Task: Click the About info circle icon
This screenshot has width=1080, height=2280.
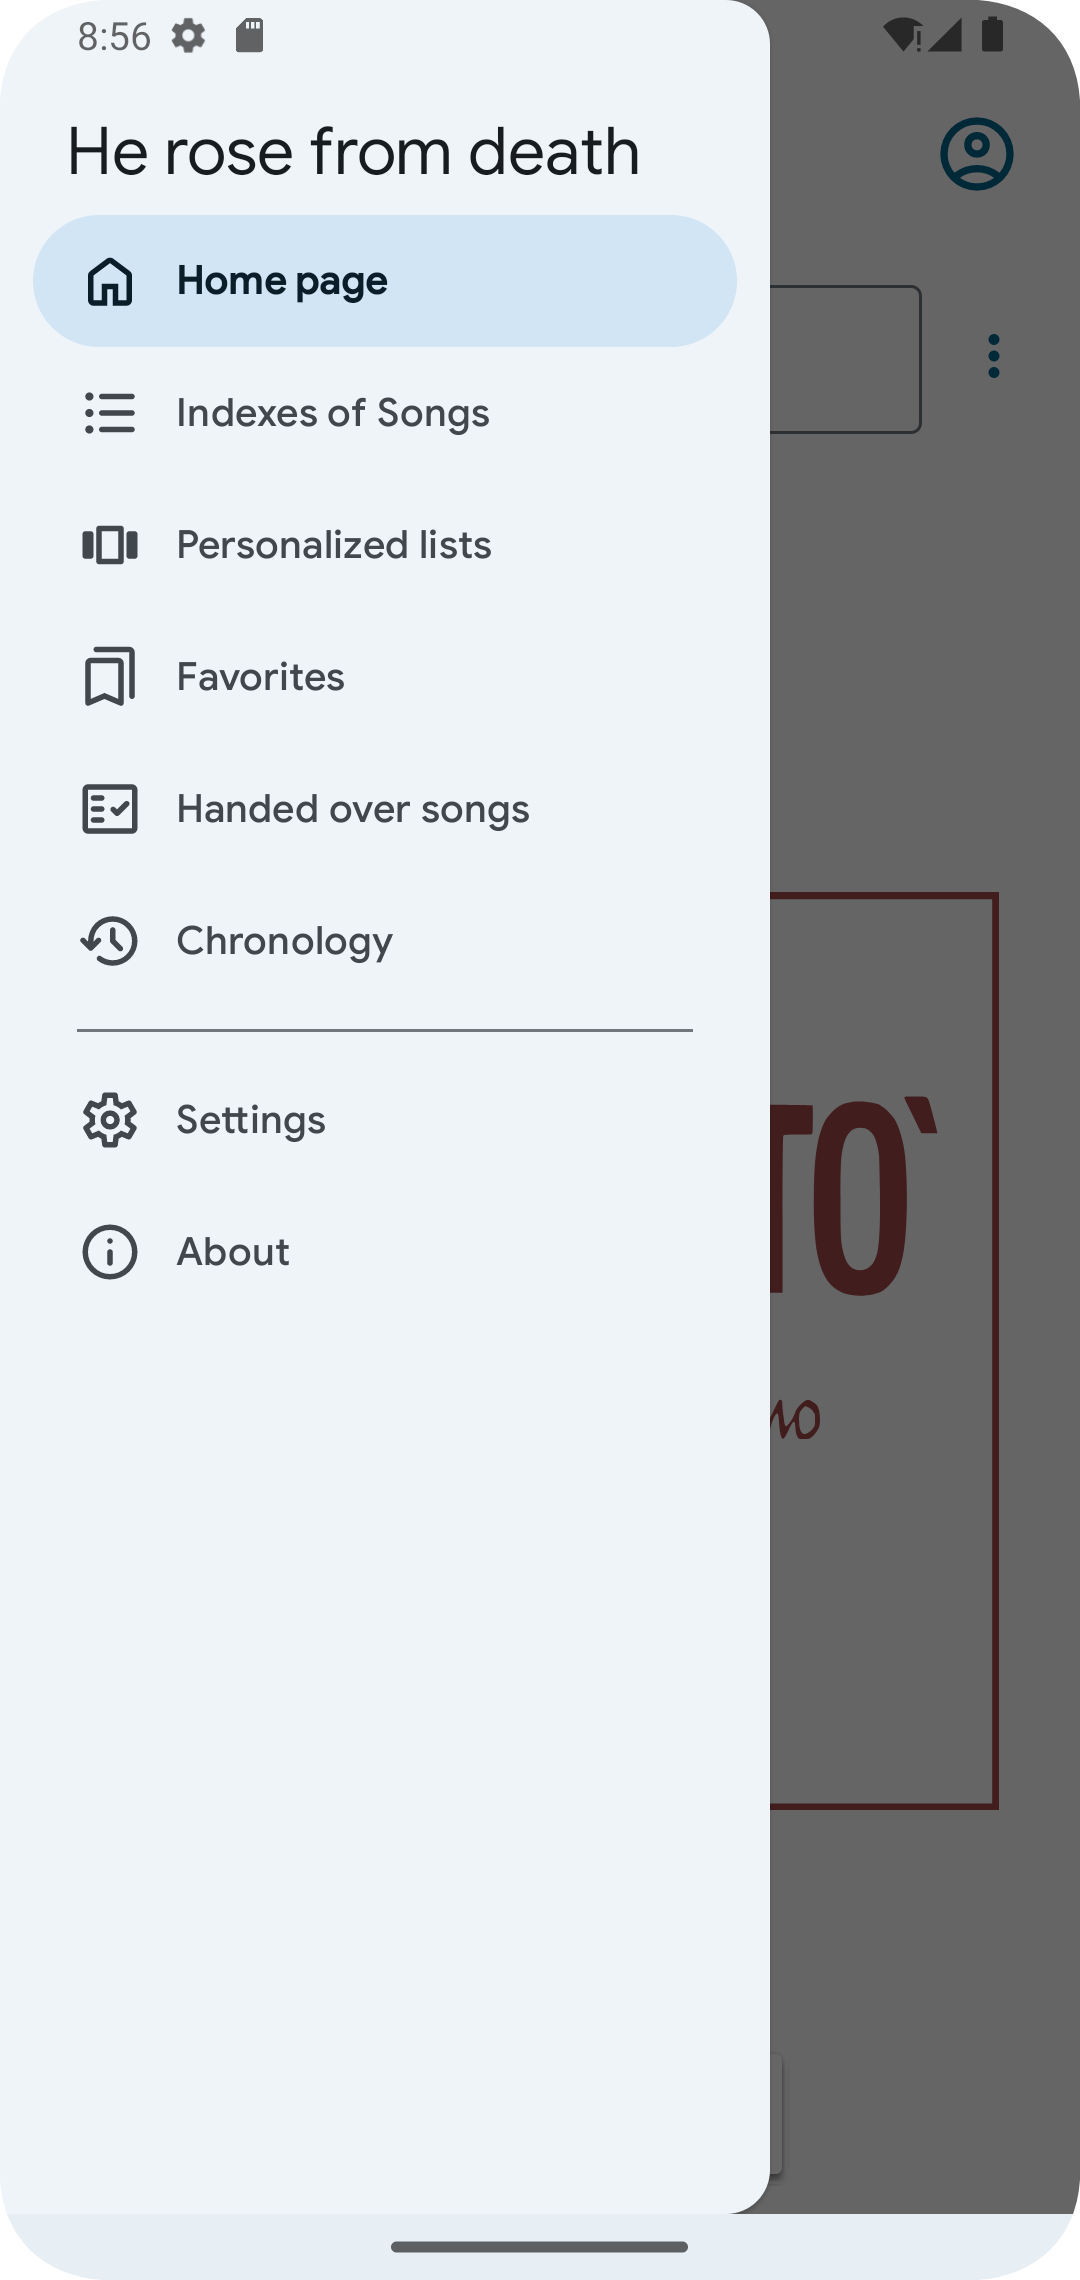Action: (110, 1252)
